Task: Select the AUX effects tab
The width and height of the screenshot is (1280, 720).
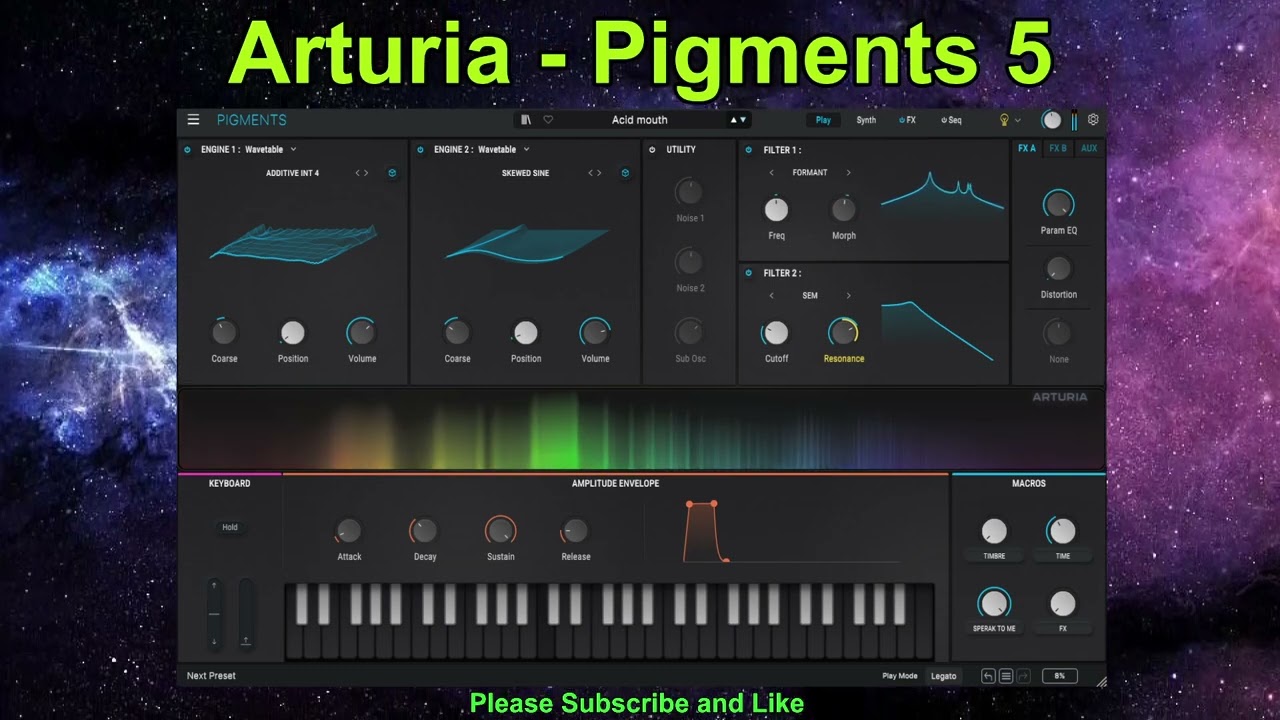Action: pos(1089,149)
